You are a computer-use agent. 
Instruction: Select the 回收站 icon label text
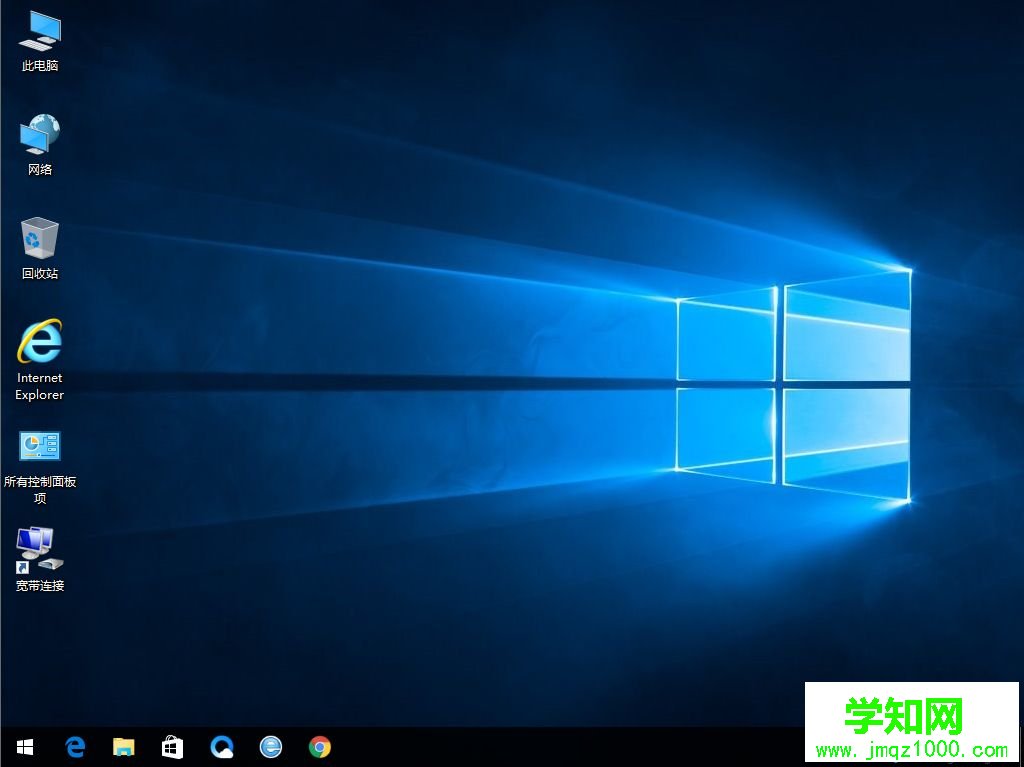click(38, 273)
